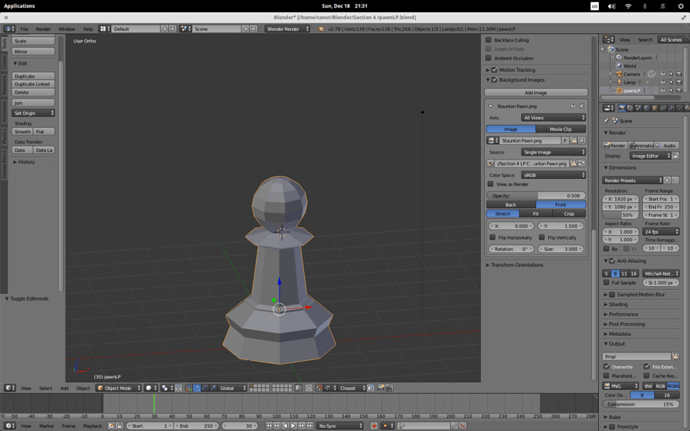Click the Lamp object icon in outliner
The height and width of the screenshot is (431, 690).
click(x=620, y=81)
